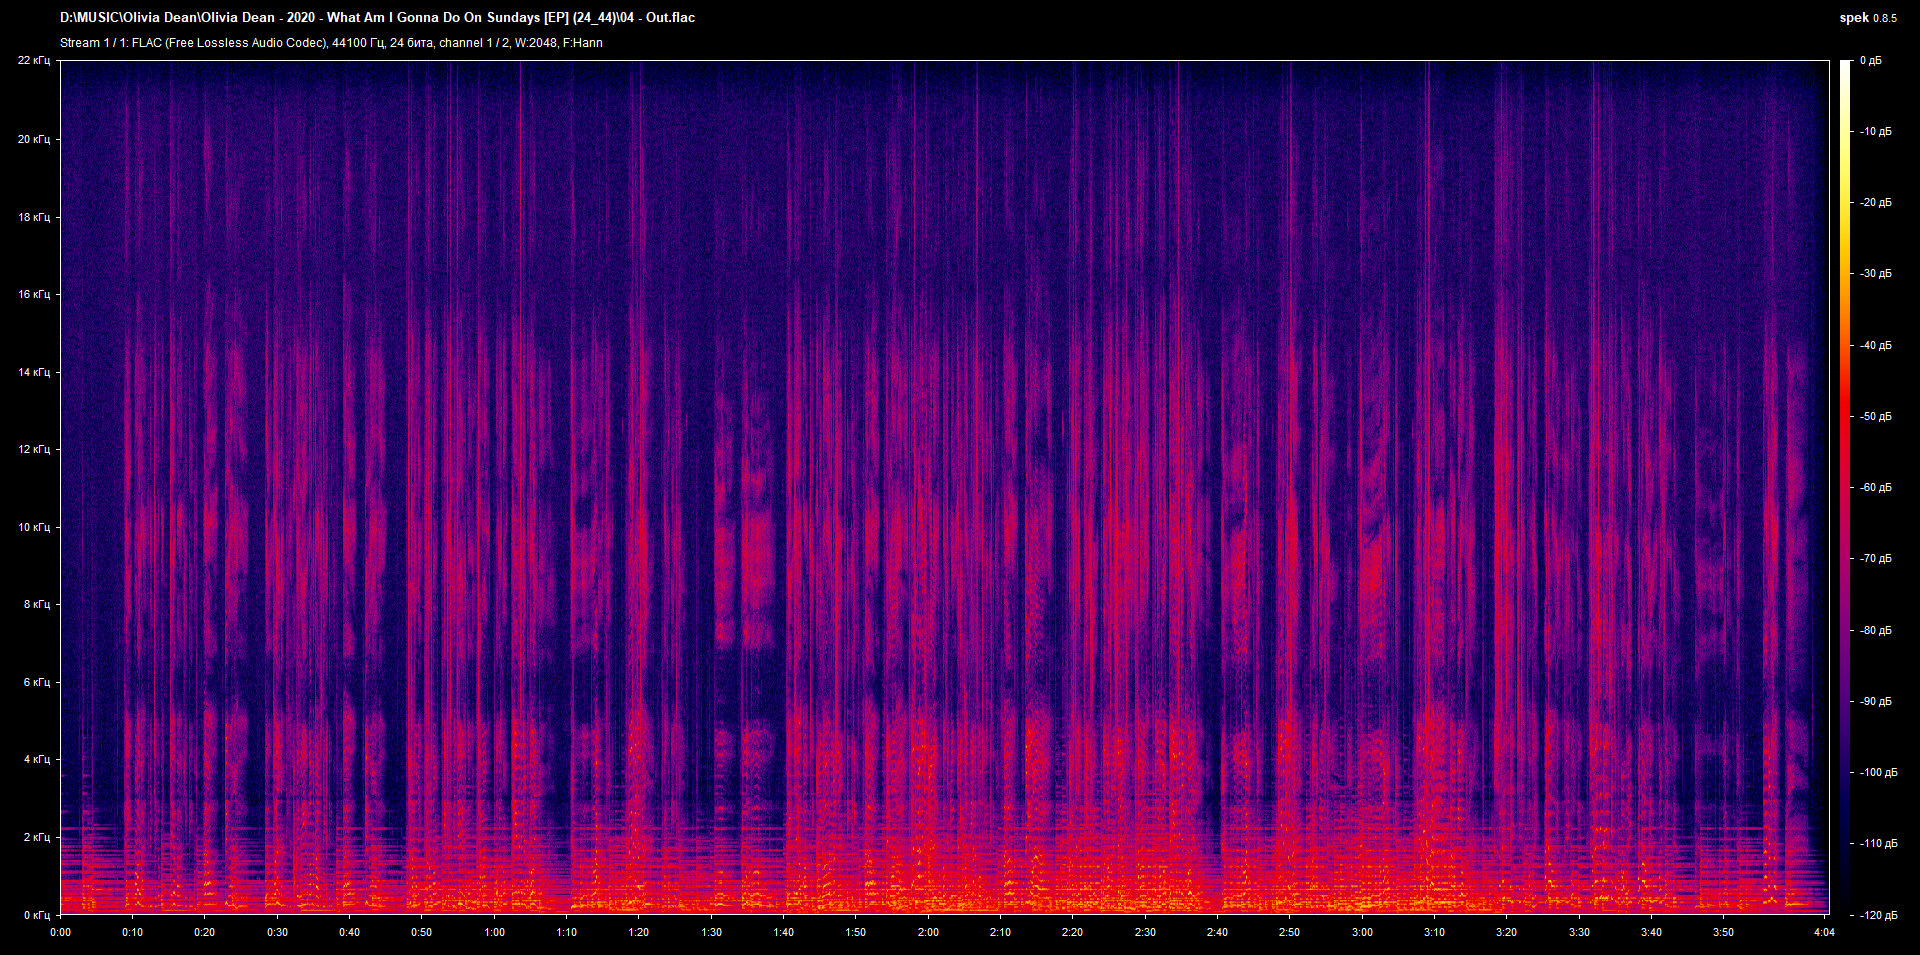Screen dimensions: 1920x955
Task: Click the 0 дБ level scale label
Action: (x=1870, y=61)
